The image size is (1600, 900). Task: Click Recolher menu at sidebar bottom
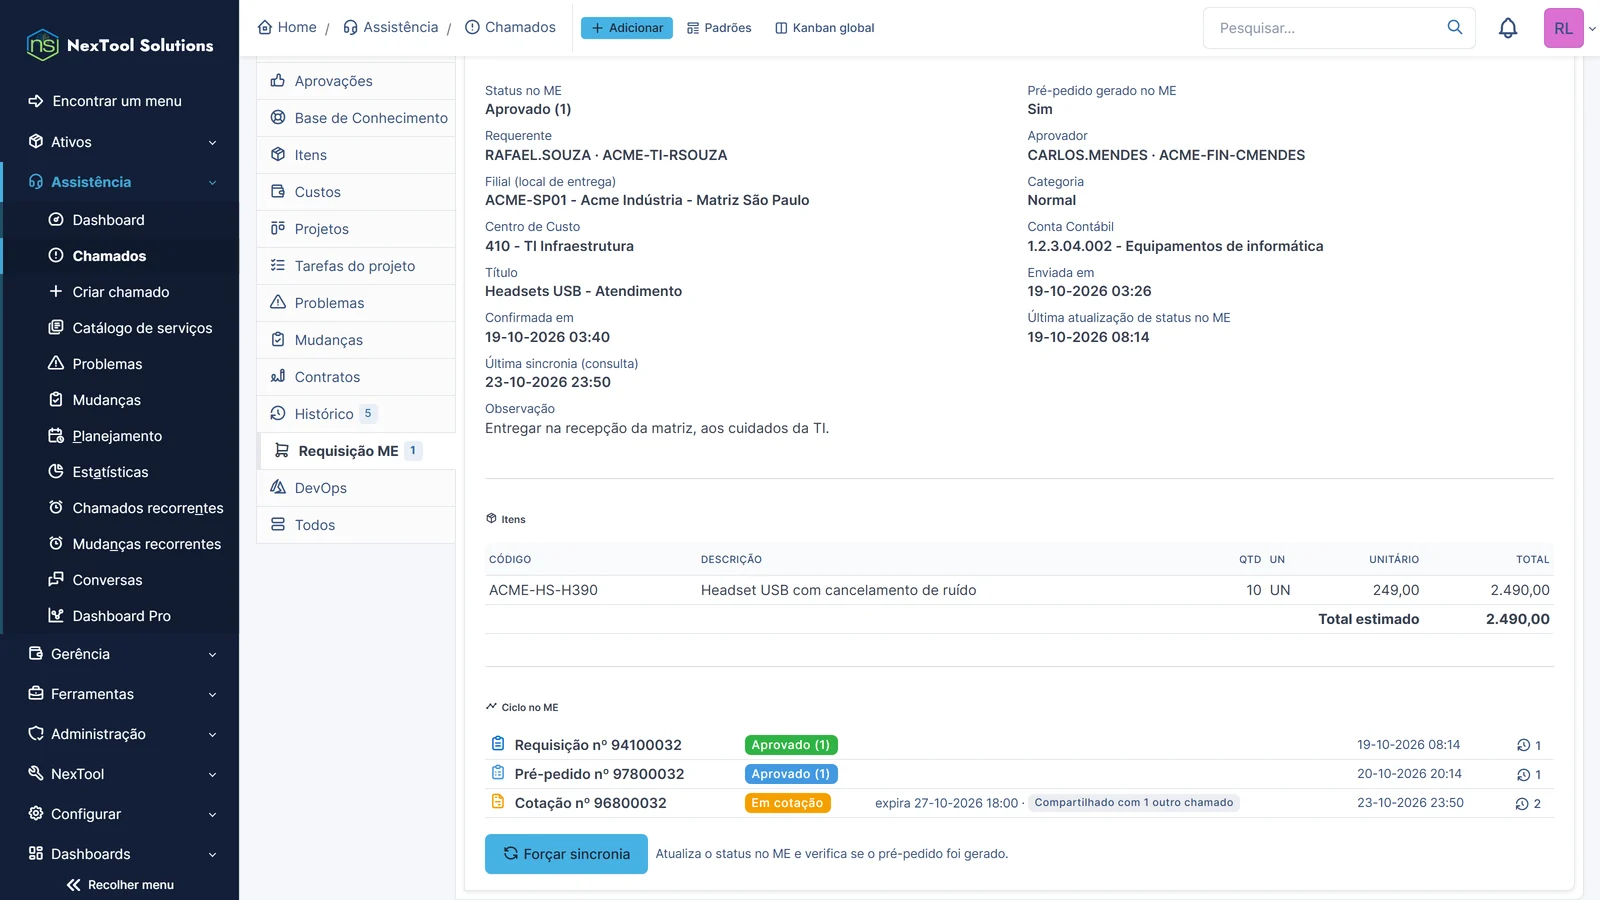tap(120, 885)
